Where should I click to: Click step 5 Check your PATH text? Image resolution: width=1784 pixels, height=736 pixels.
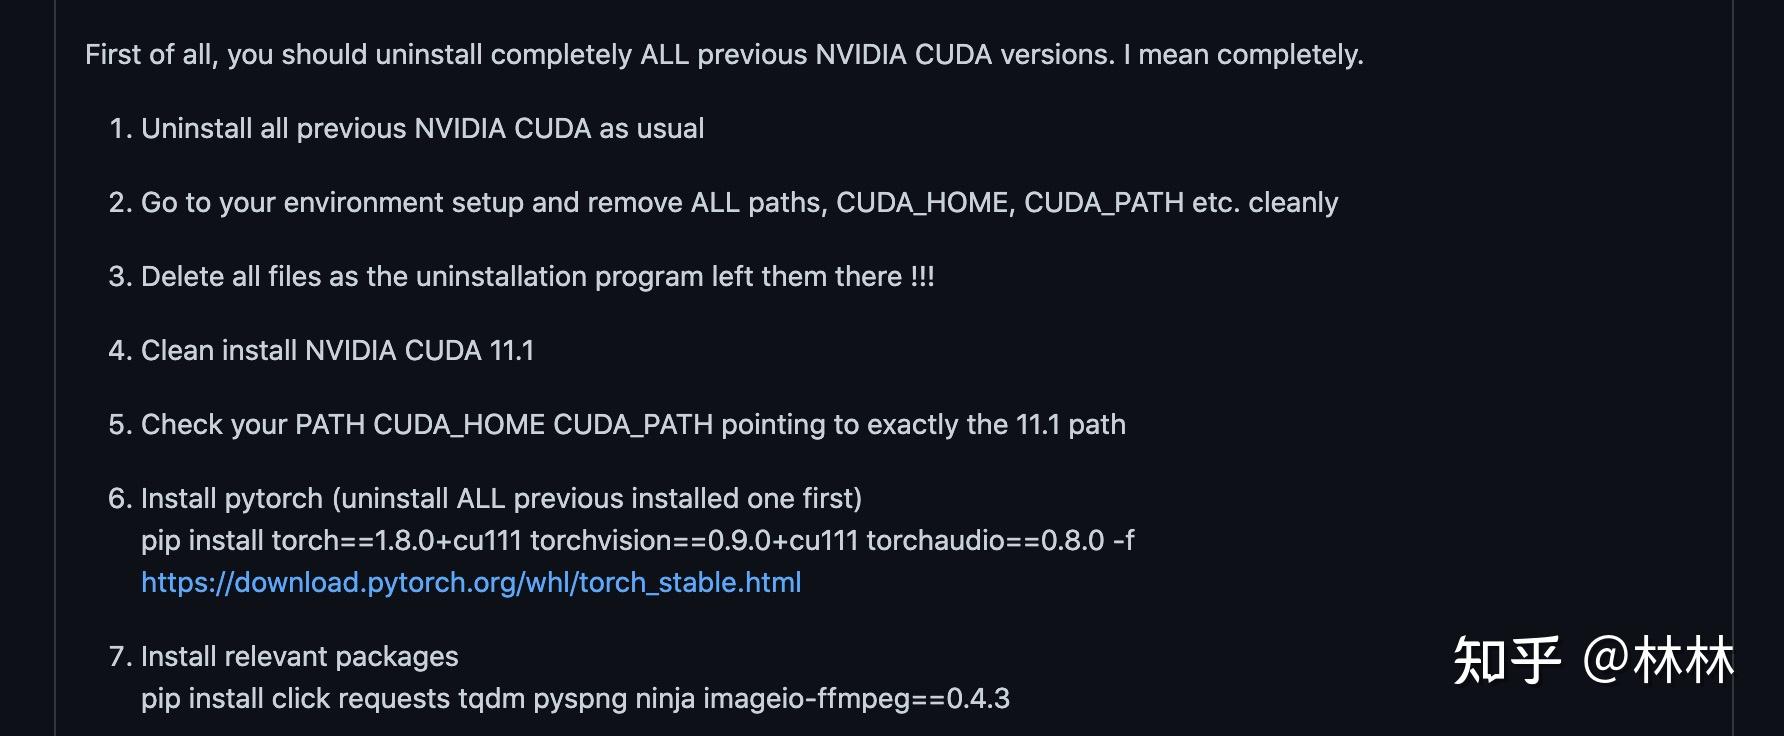coord(633,424)
